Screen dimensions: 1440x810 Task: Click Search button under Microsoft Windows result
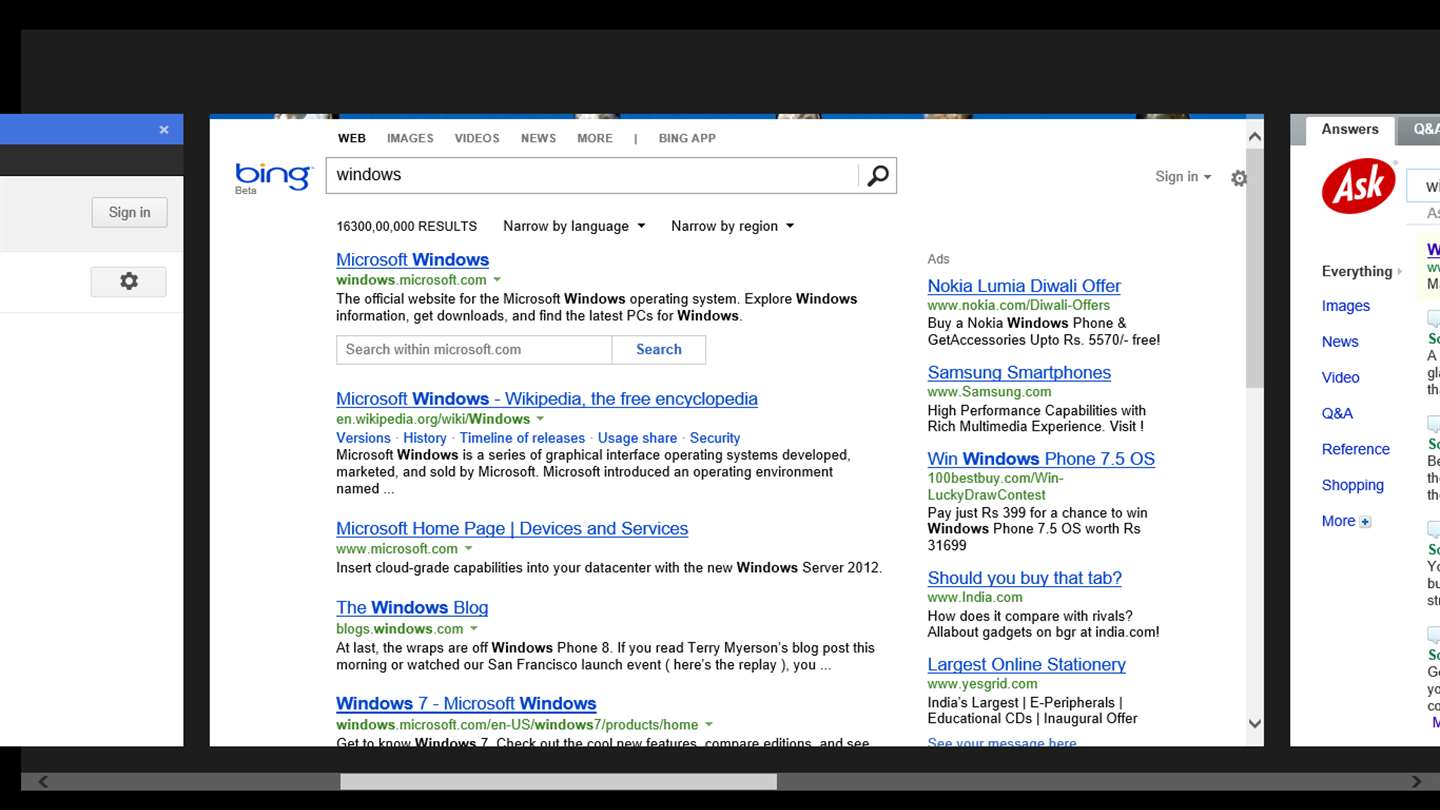pyautogui.click(x=659, y=349)
